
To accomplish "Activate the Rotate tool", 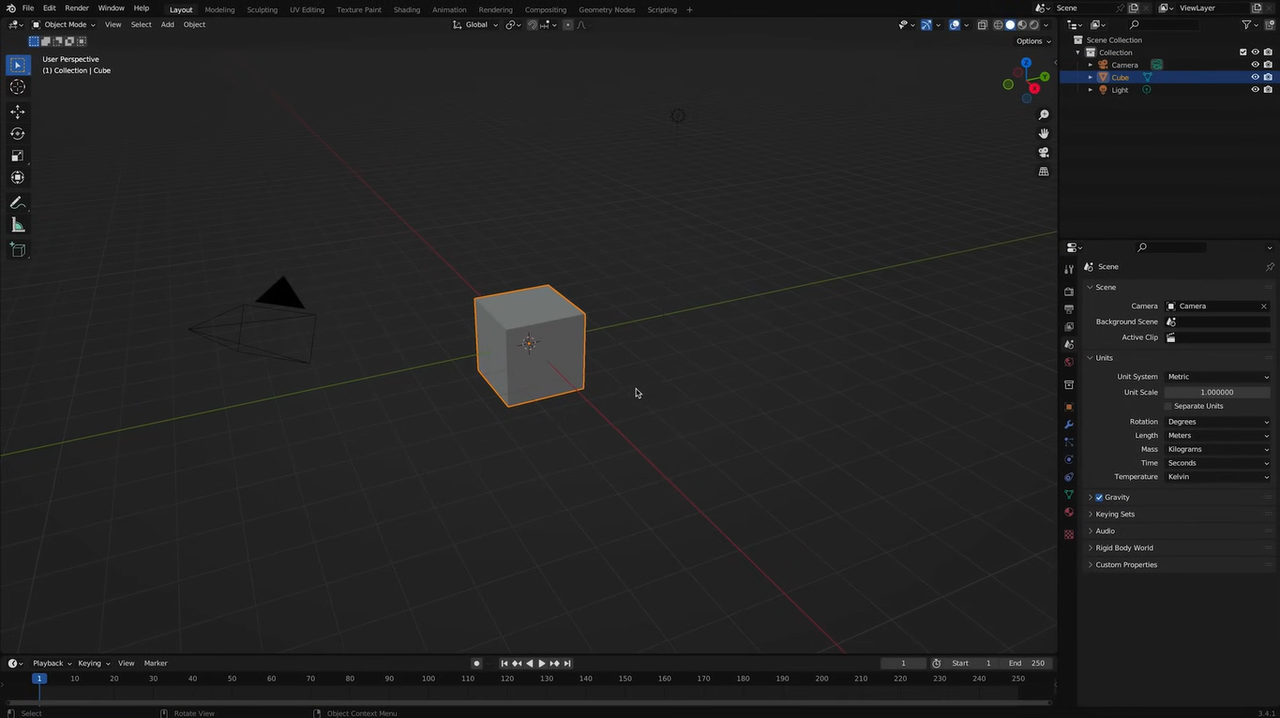I will tap(17, 133).
